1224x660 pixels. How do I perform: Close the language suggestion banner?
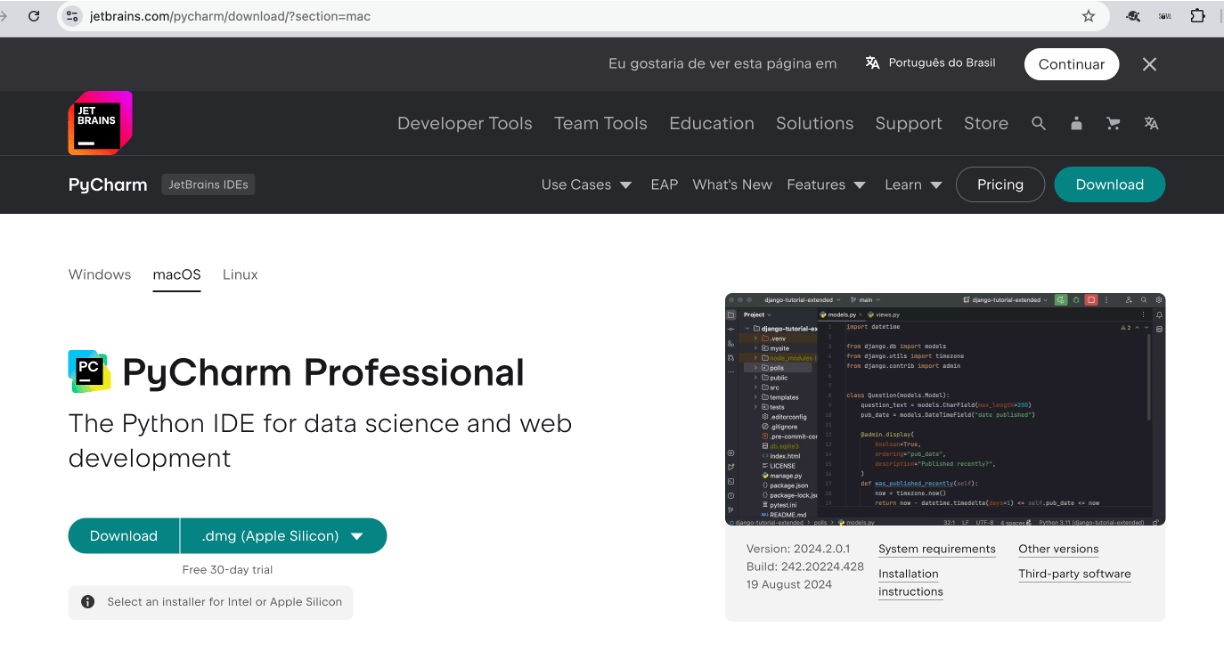click(1149, 64)
